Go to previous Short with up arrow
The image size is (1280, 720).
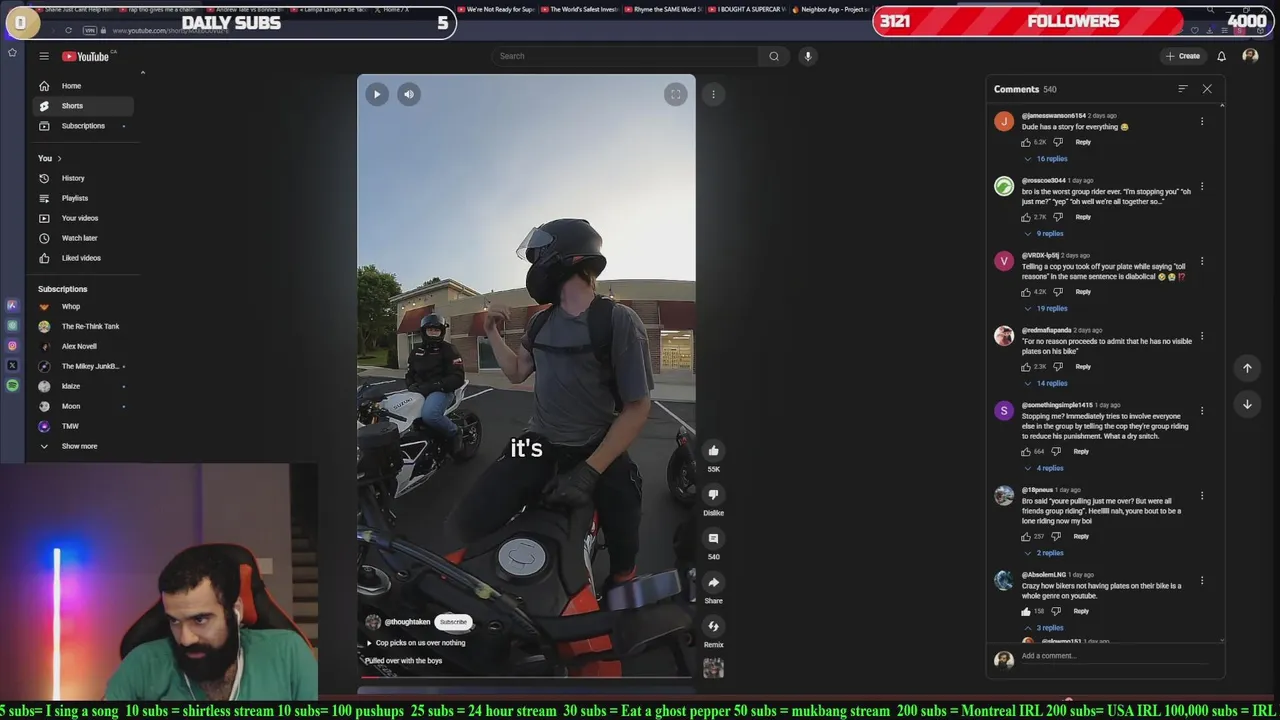click(x=1247, y=368)
